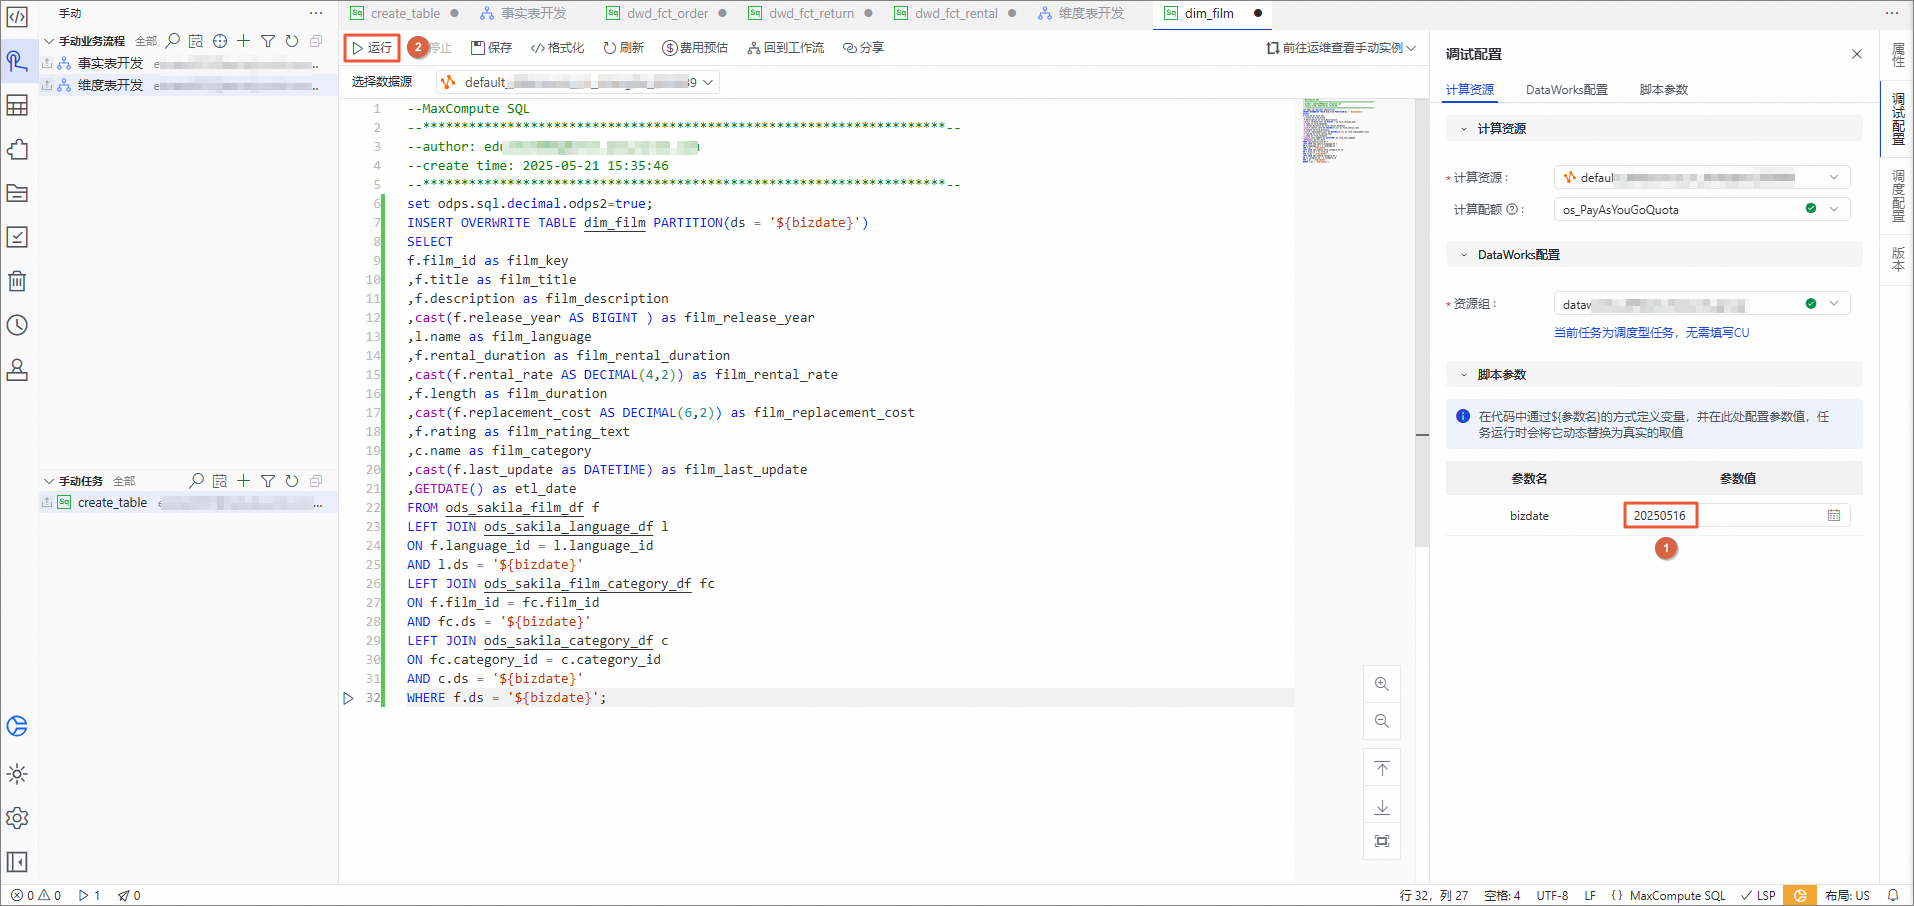The image size is (1914, 906).
Task: Click the 前往运维查看手动实例 link
Action: click(x=1341, y=48)
